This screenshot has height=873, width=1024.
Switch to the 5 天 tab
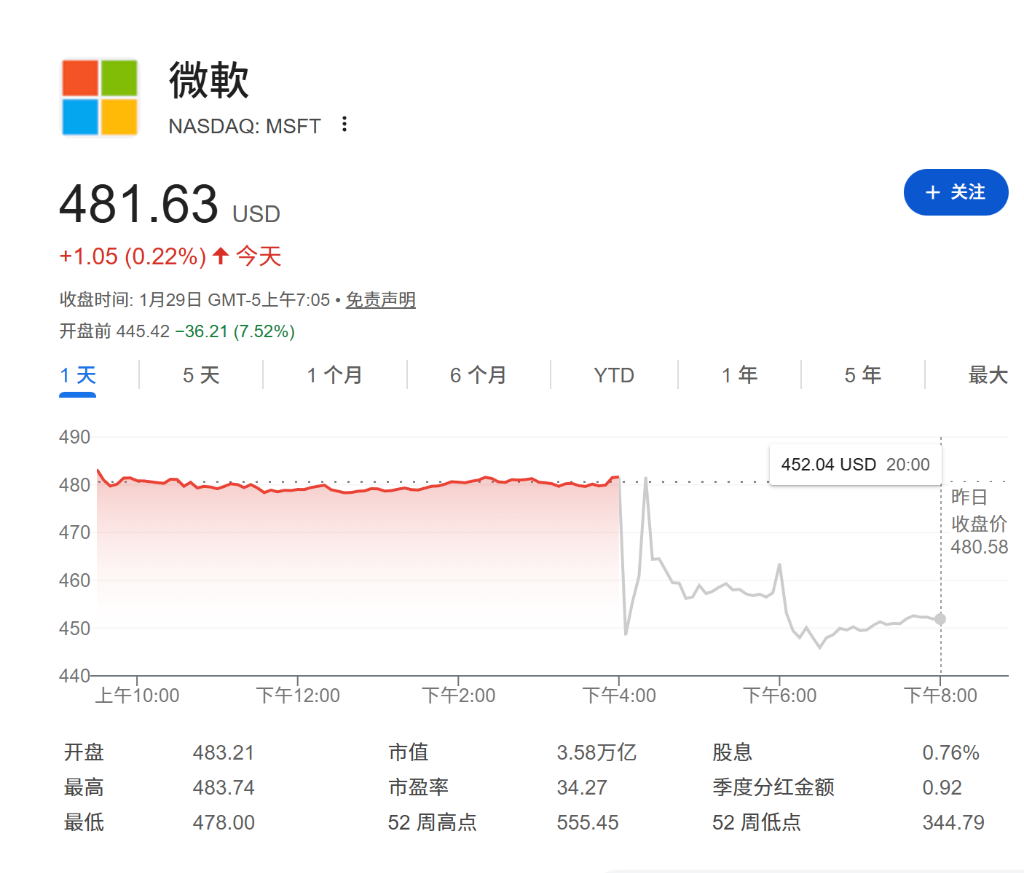pos(201,376)
